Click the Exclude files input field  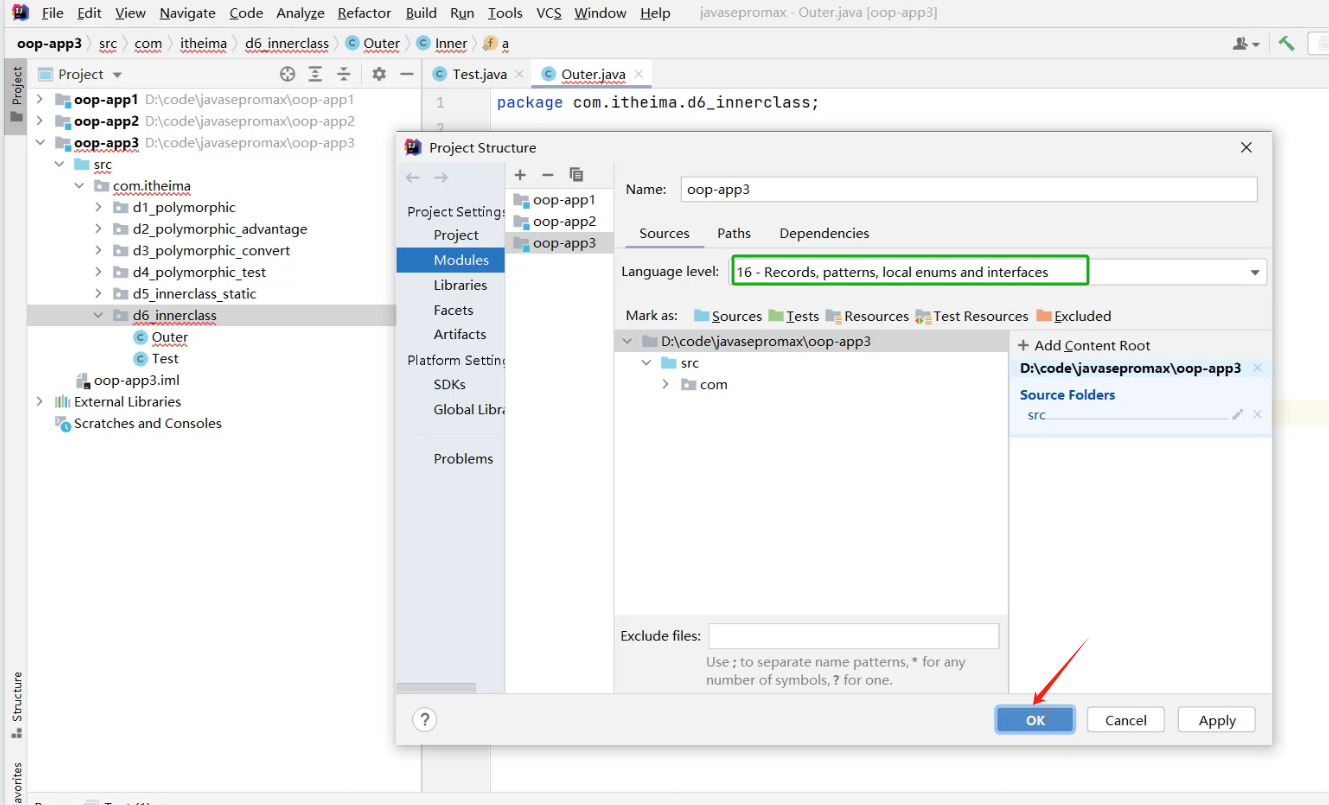coord(854,636)
